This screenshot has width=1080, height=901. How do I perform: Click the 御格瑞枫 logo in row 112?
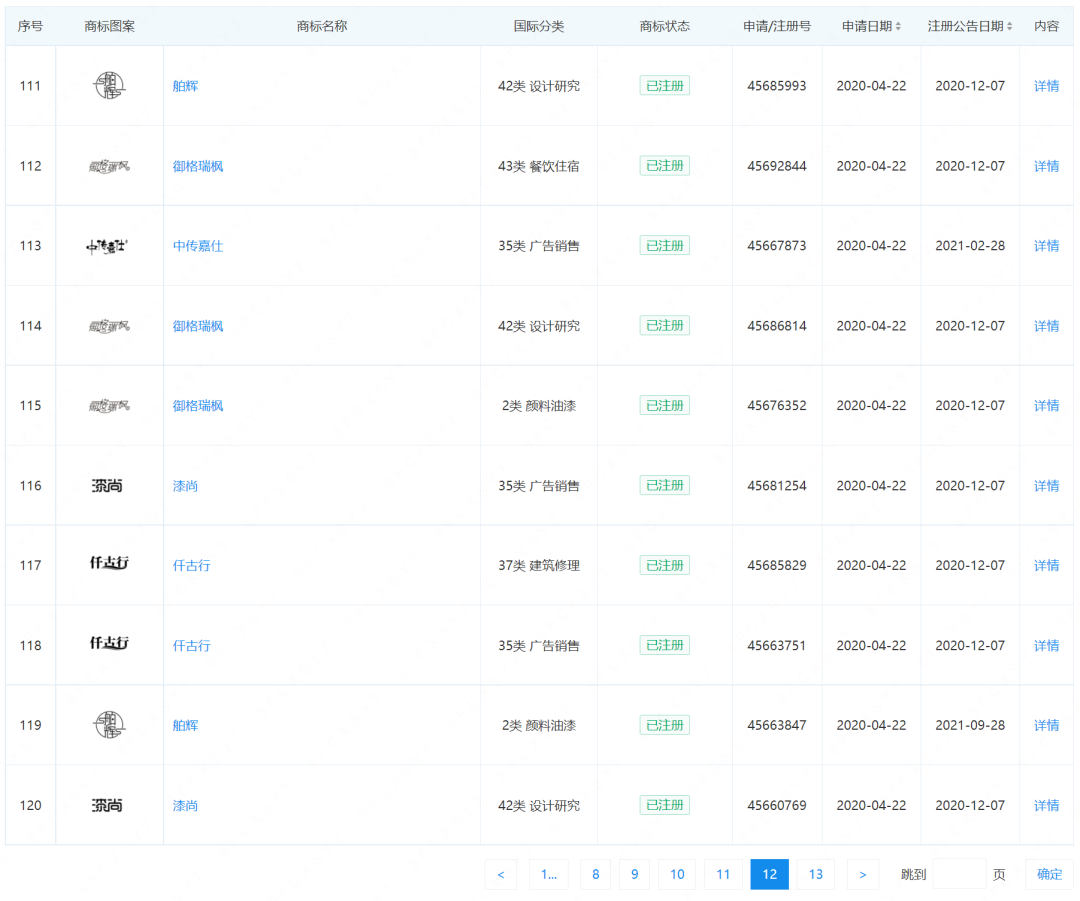[x=109, y=166]
